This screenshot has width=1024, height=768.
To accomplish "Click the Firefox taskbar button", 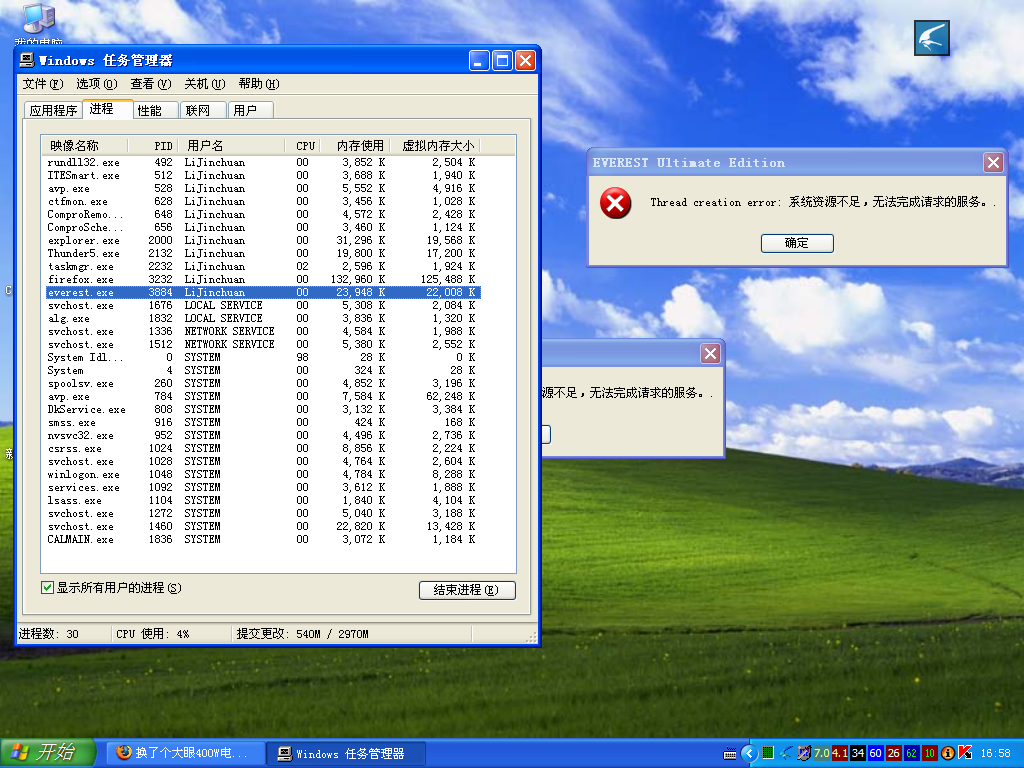I will pos(182,753).
